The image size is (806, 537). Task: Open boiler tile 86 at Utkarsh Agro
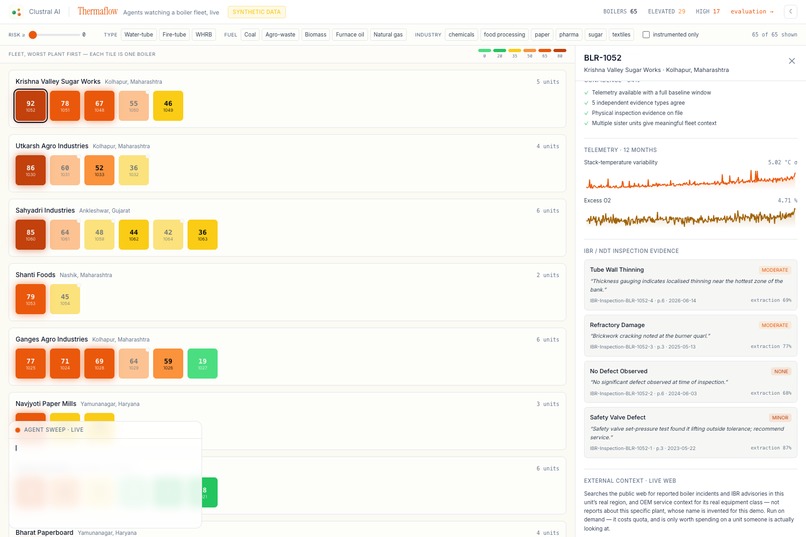pos(31,170)
